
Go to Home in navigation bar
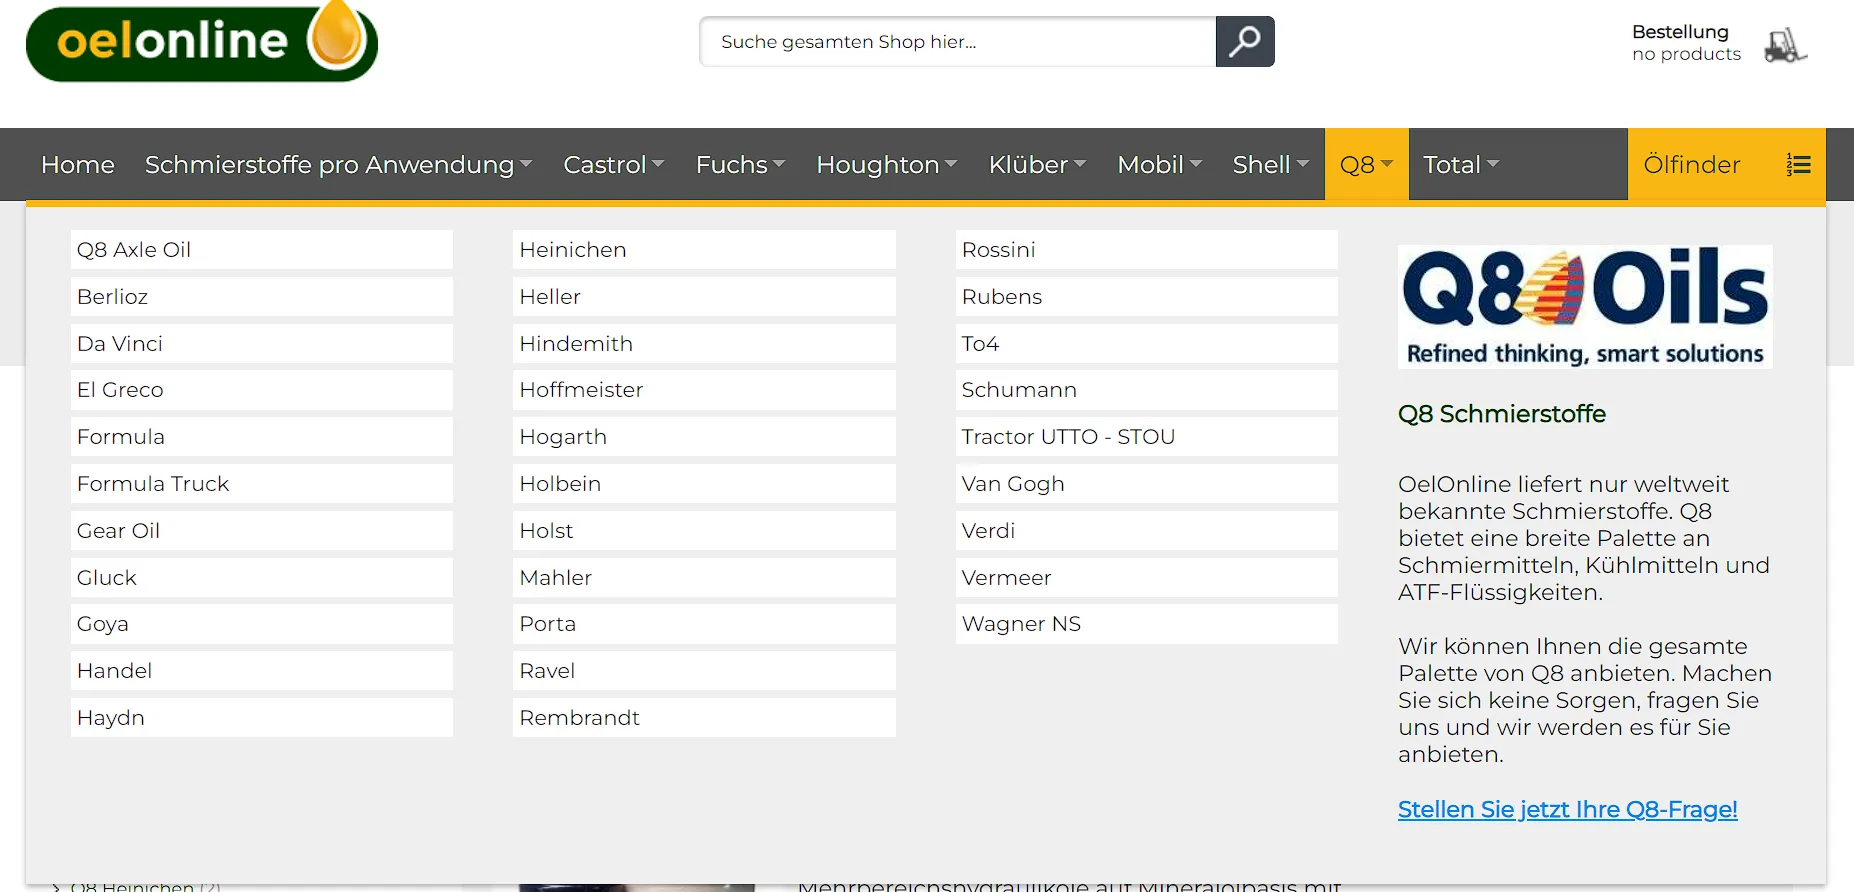point(78,165)
